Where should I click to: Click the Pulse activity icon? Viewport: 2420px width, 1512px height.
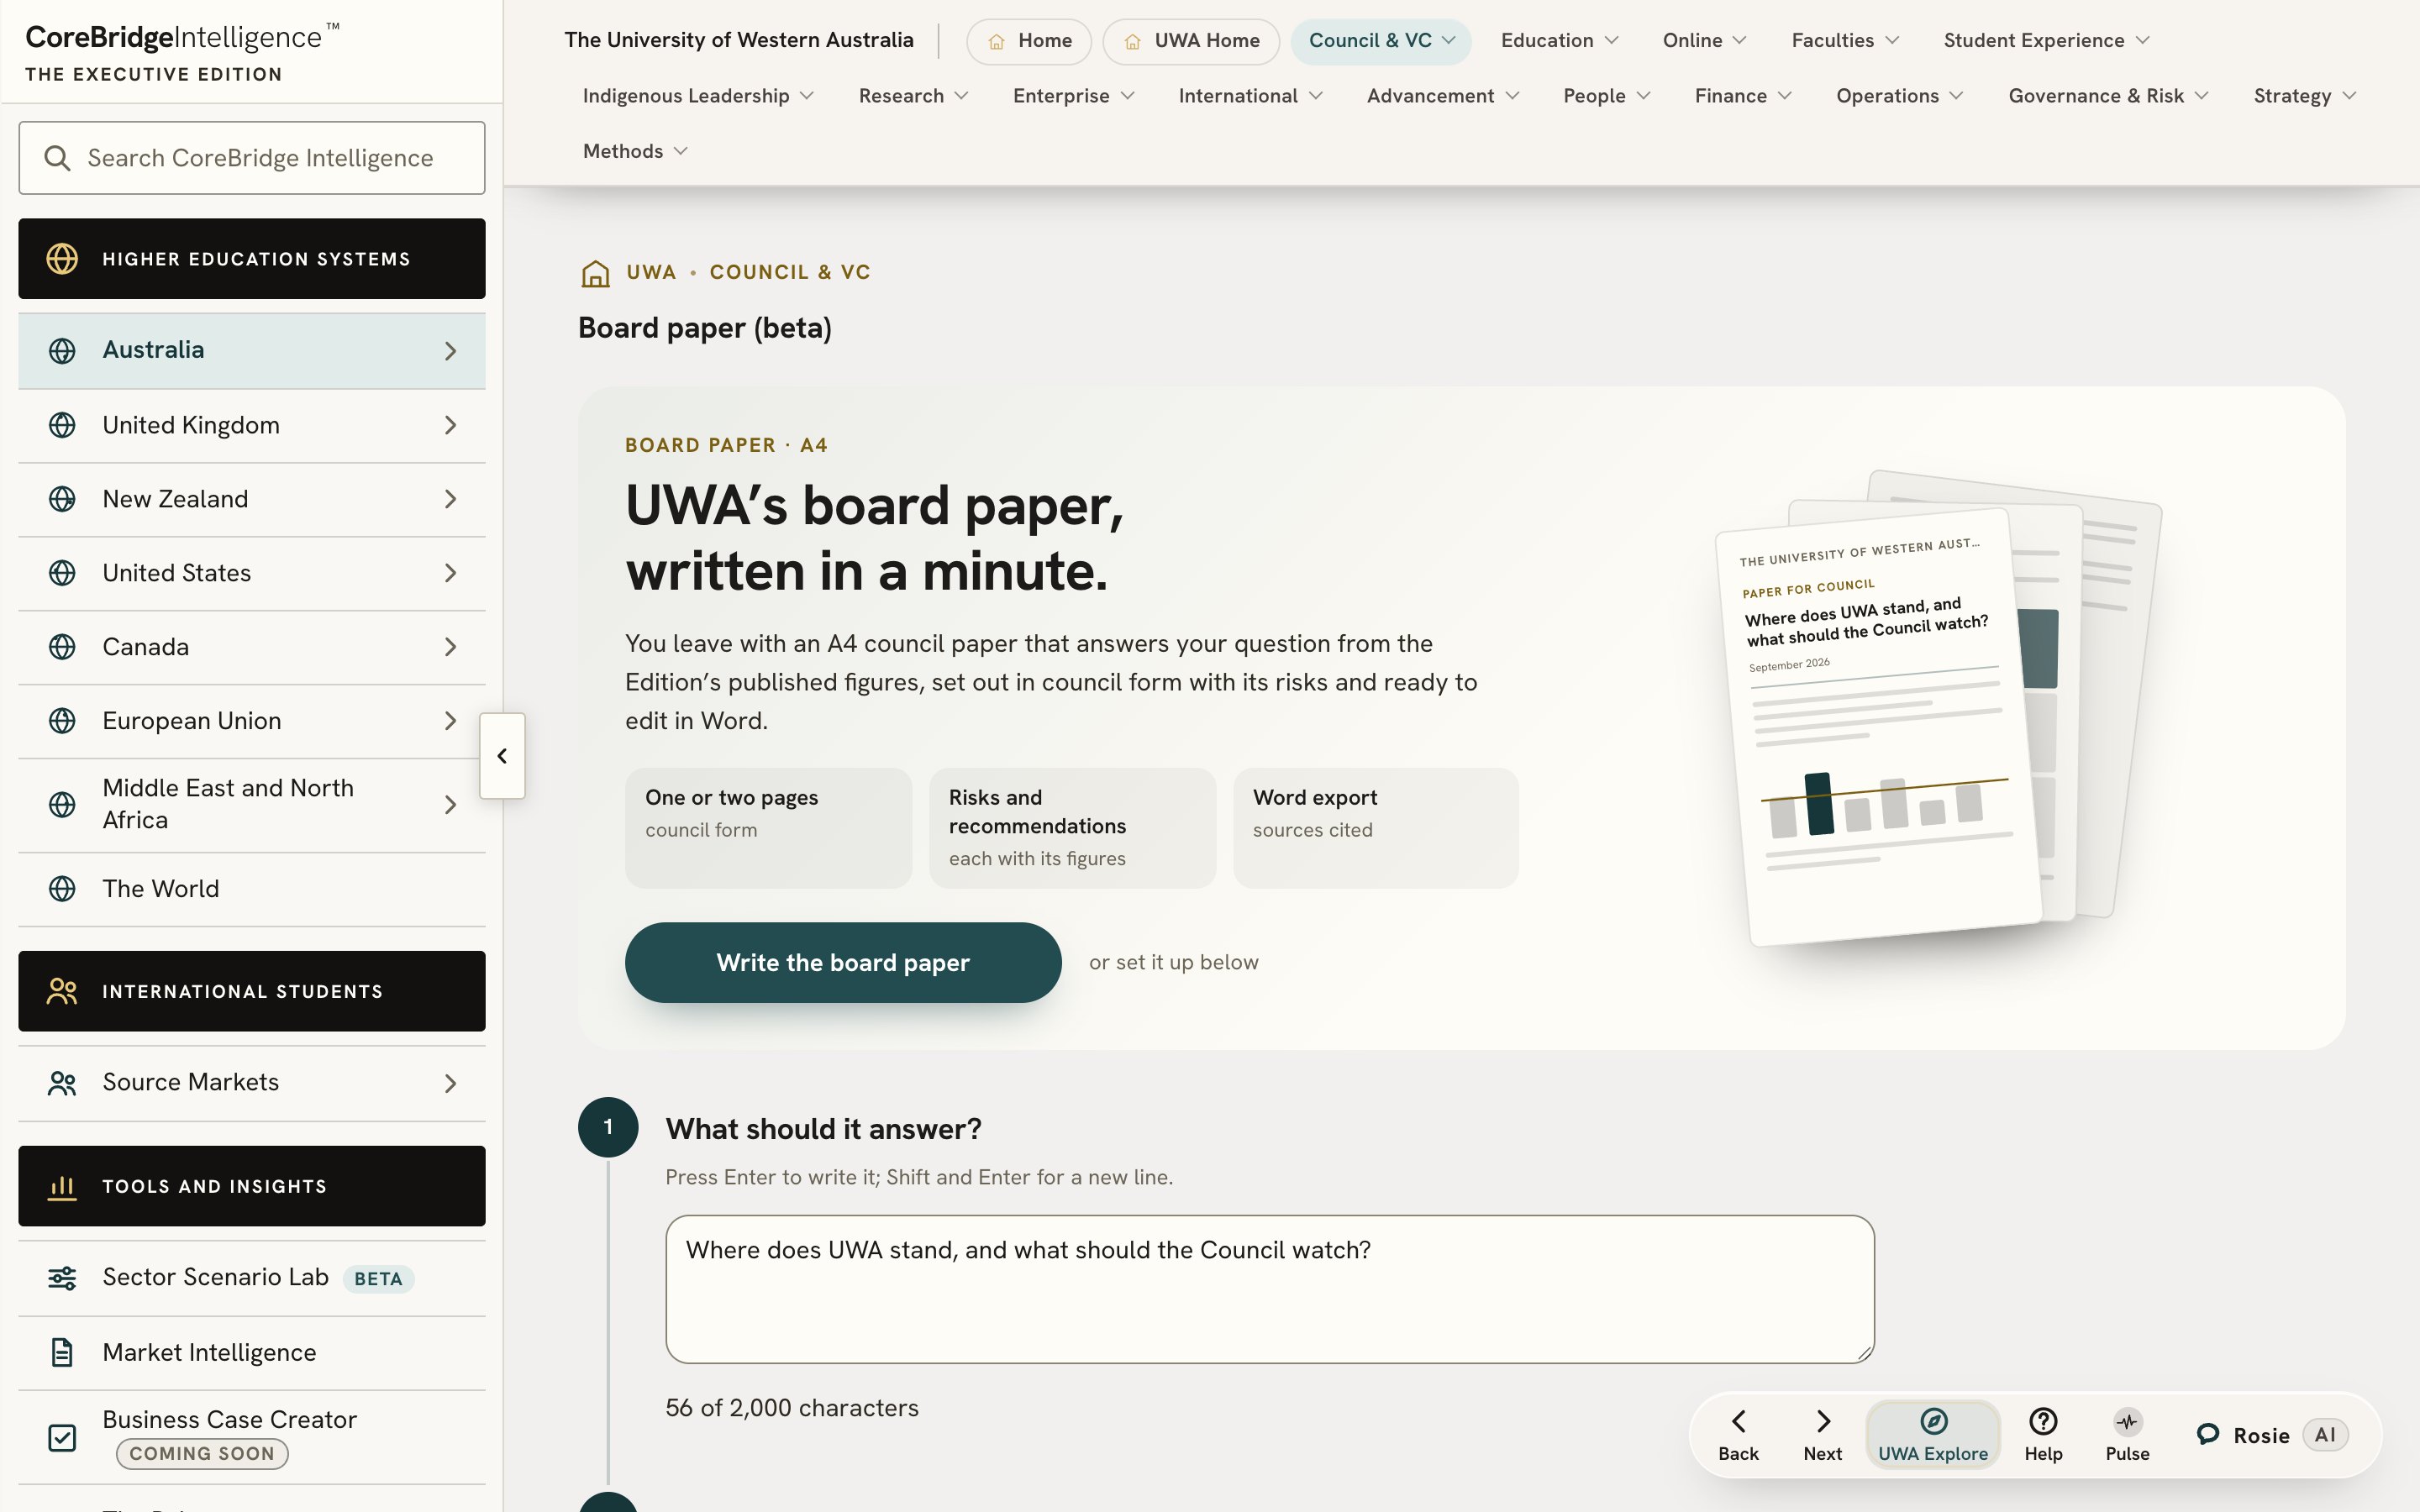2127,1421
